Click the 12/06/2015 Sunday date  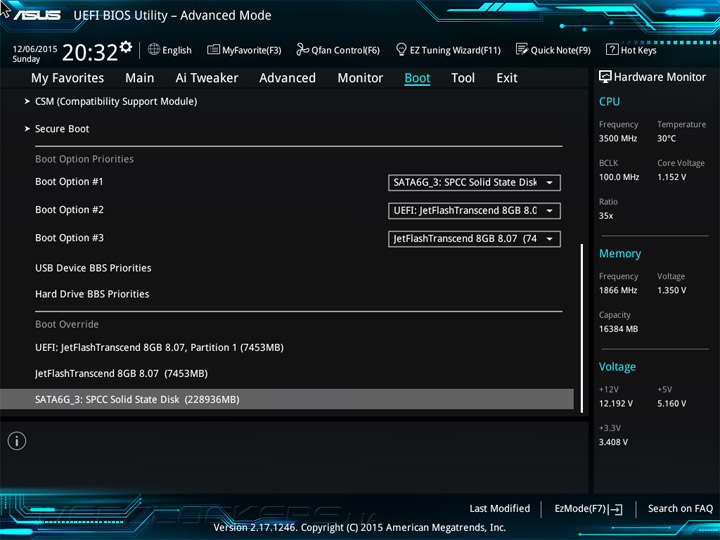click(x=34, y=54)
